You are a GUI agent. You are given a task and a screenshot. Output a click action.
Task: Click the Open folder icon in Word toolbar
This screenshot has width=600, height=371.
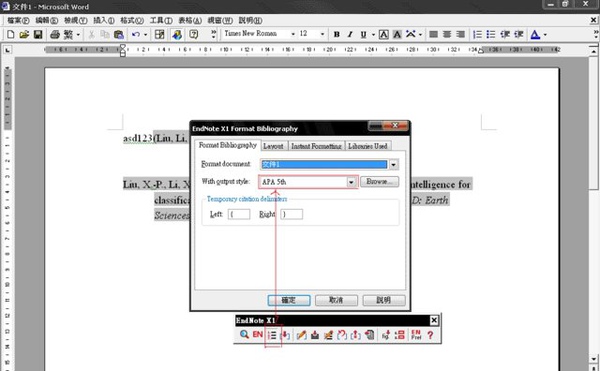(24, 34)
